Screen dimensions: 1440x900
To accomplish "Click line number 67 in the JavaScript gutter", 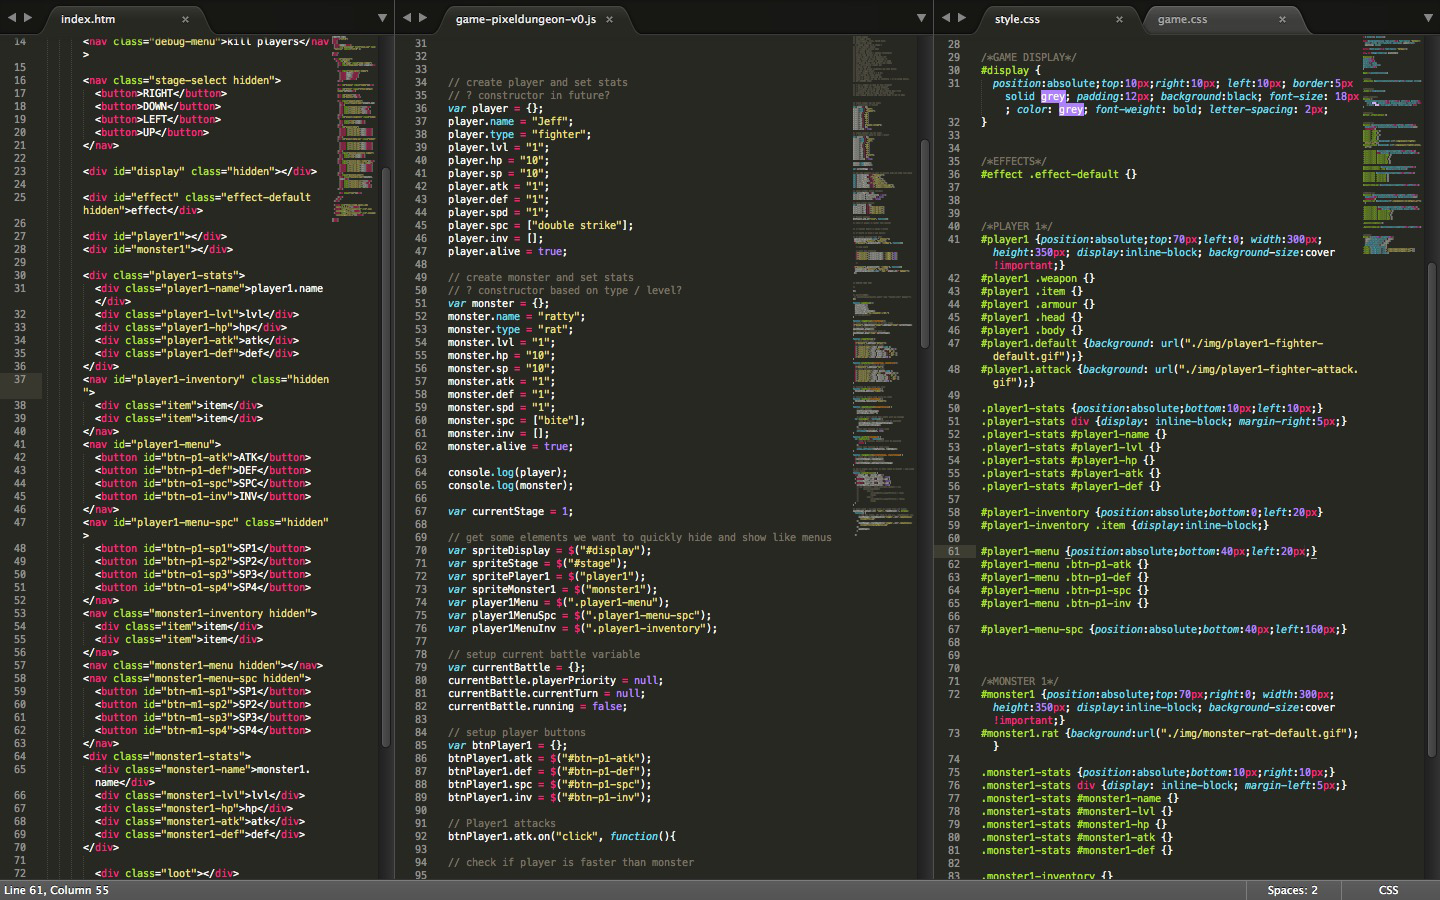I will pos(420,511).
